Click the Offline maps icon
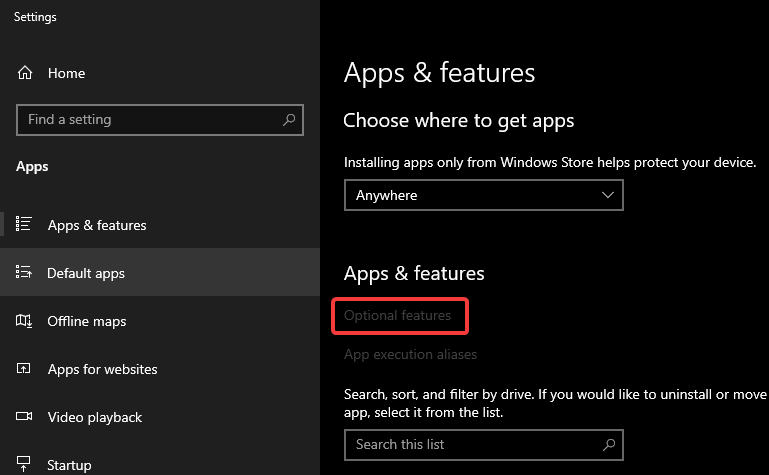 (26, 321)
